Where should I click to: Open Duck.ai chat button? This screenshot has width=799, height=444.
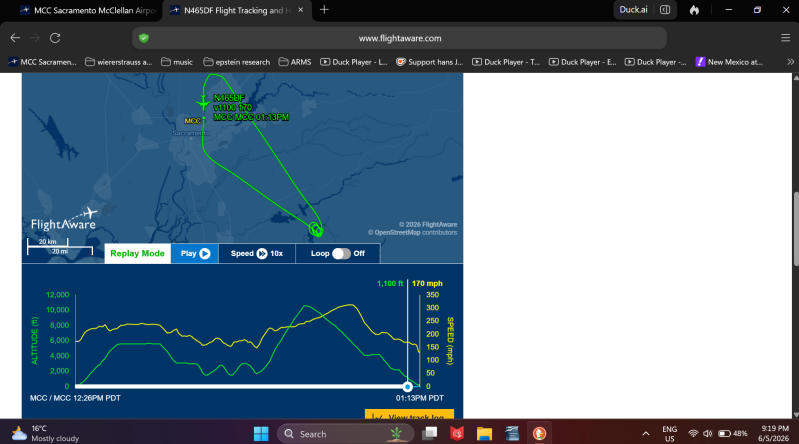pos(633,10)
